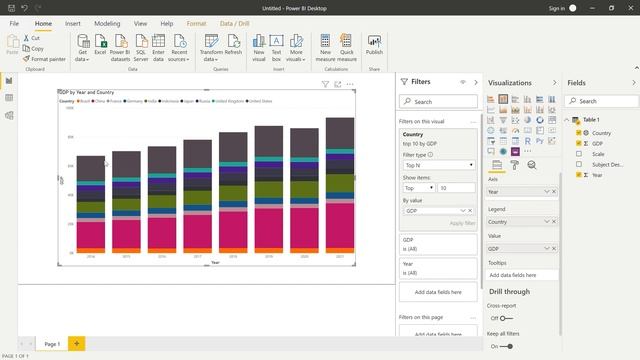Open visual filter icon above chart
The height and width of the screenshot is (360, 640).
pos(325,84)
